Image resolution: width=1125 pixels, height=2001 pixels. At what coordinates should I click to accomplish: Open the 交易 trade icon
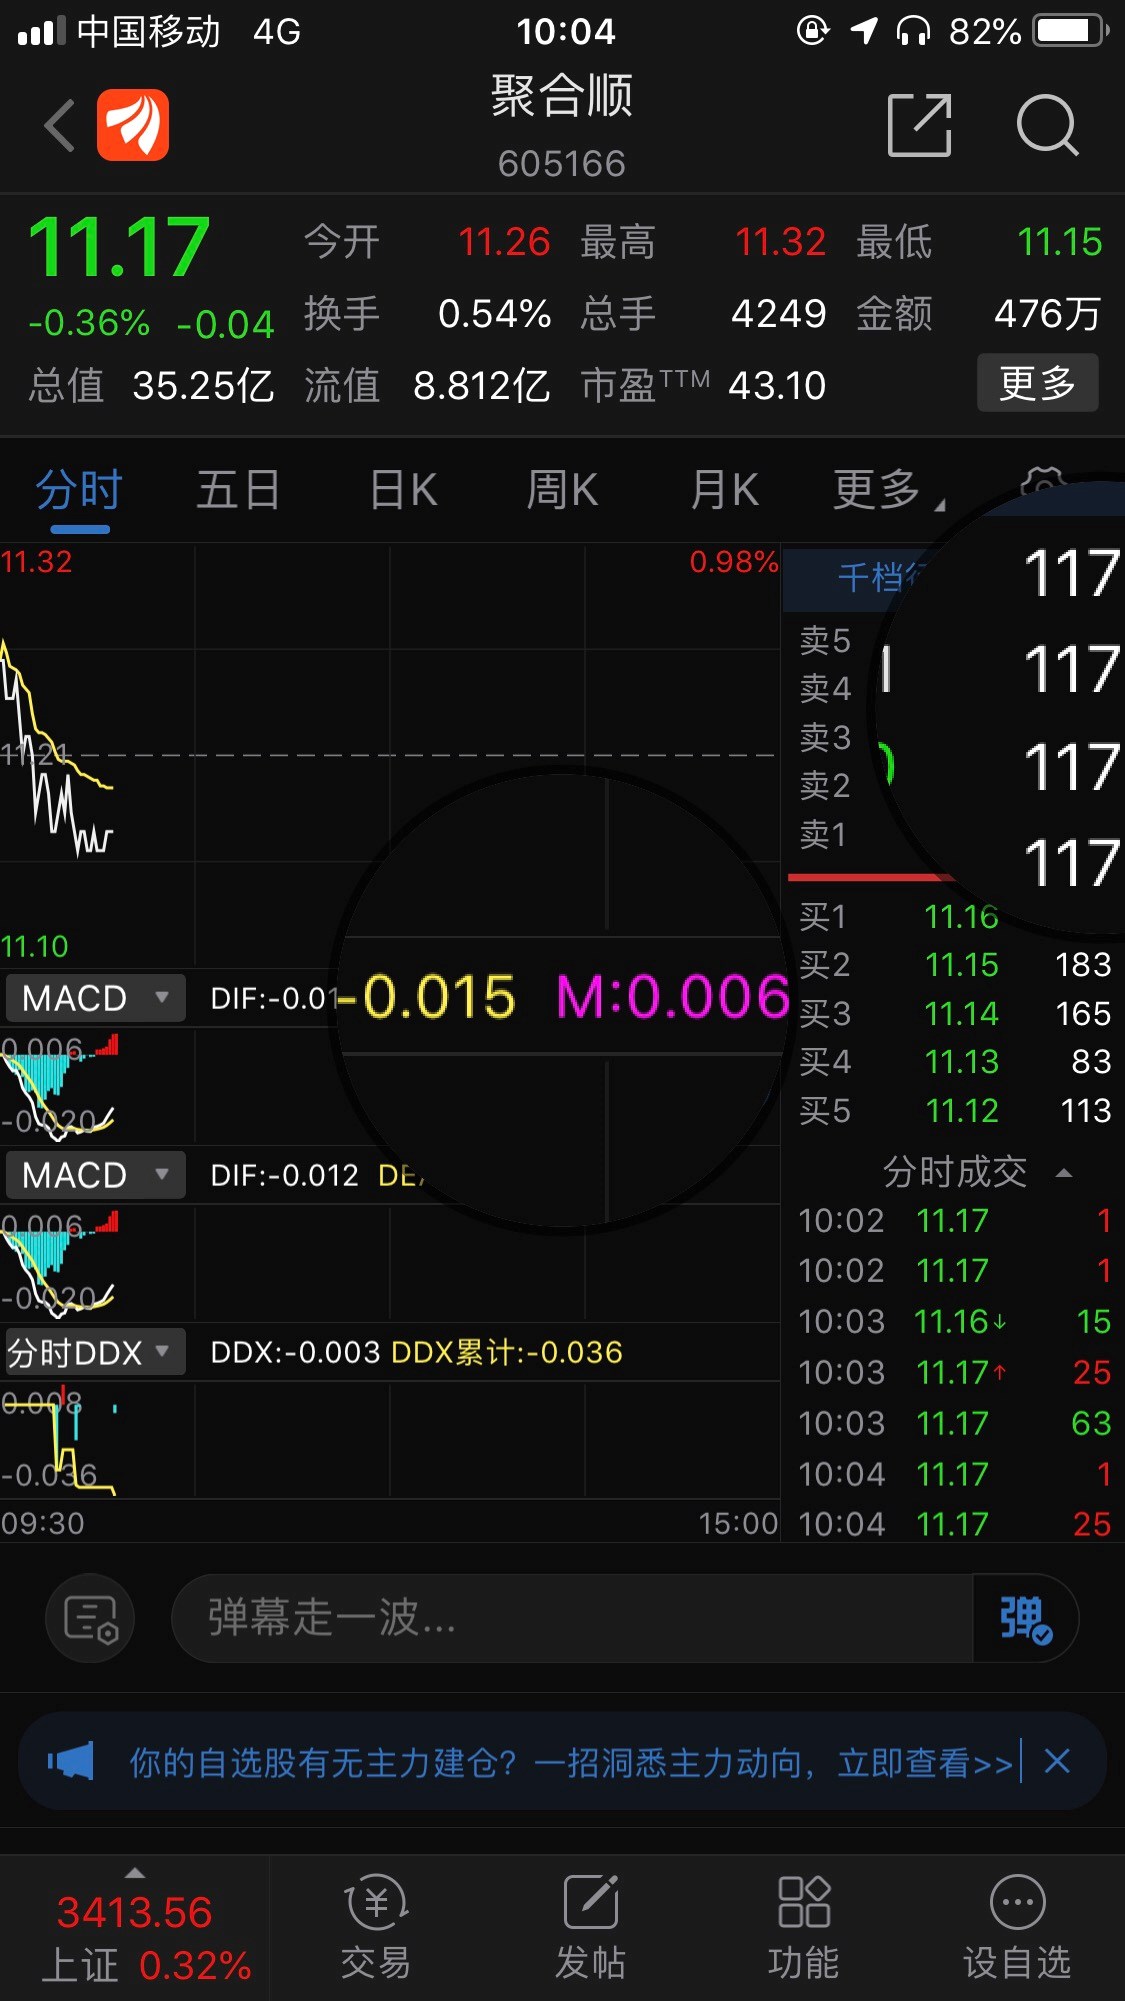[376, 1928]
